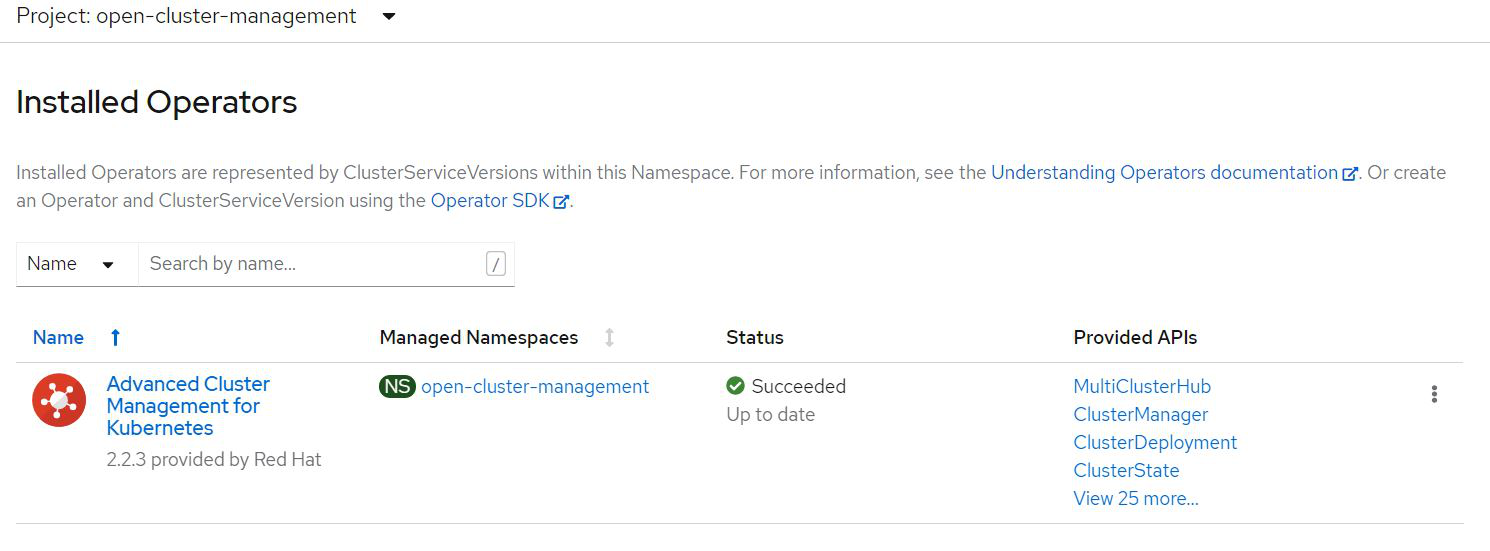Open Understanding Operators documentation link
Viewport: 1490px width, 551px height.
(x=1164, y=172)
